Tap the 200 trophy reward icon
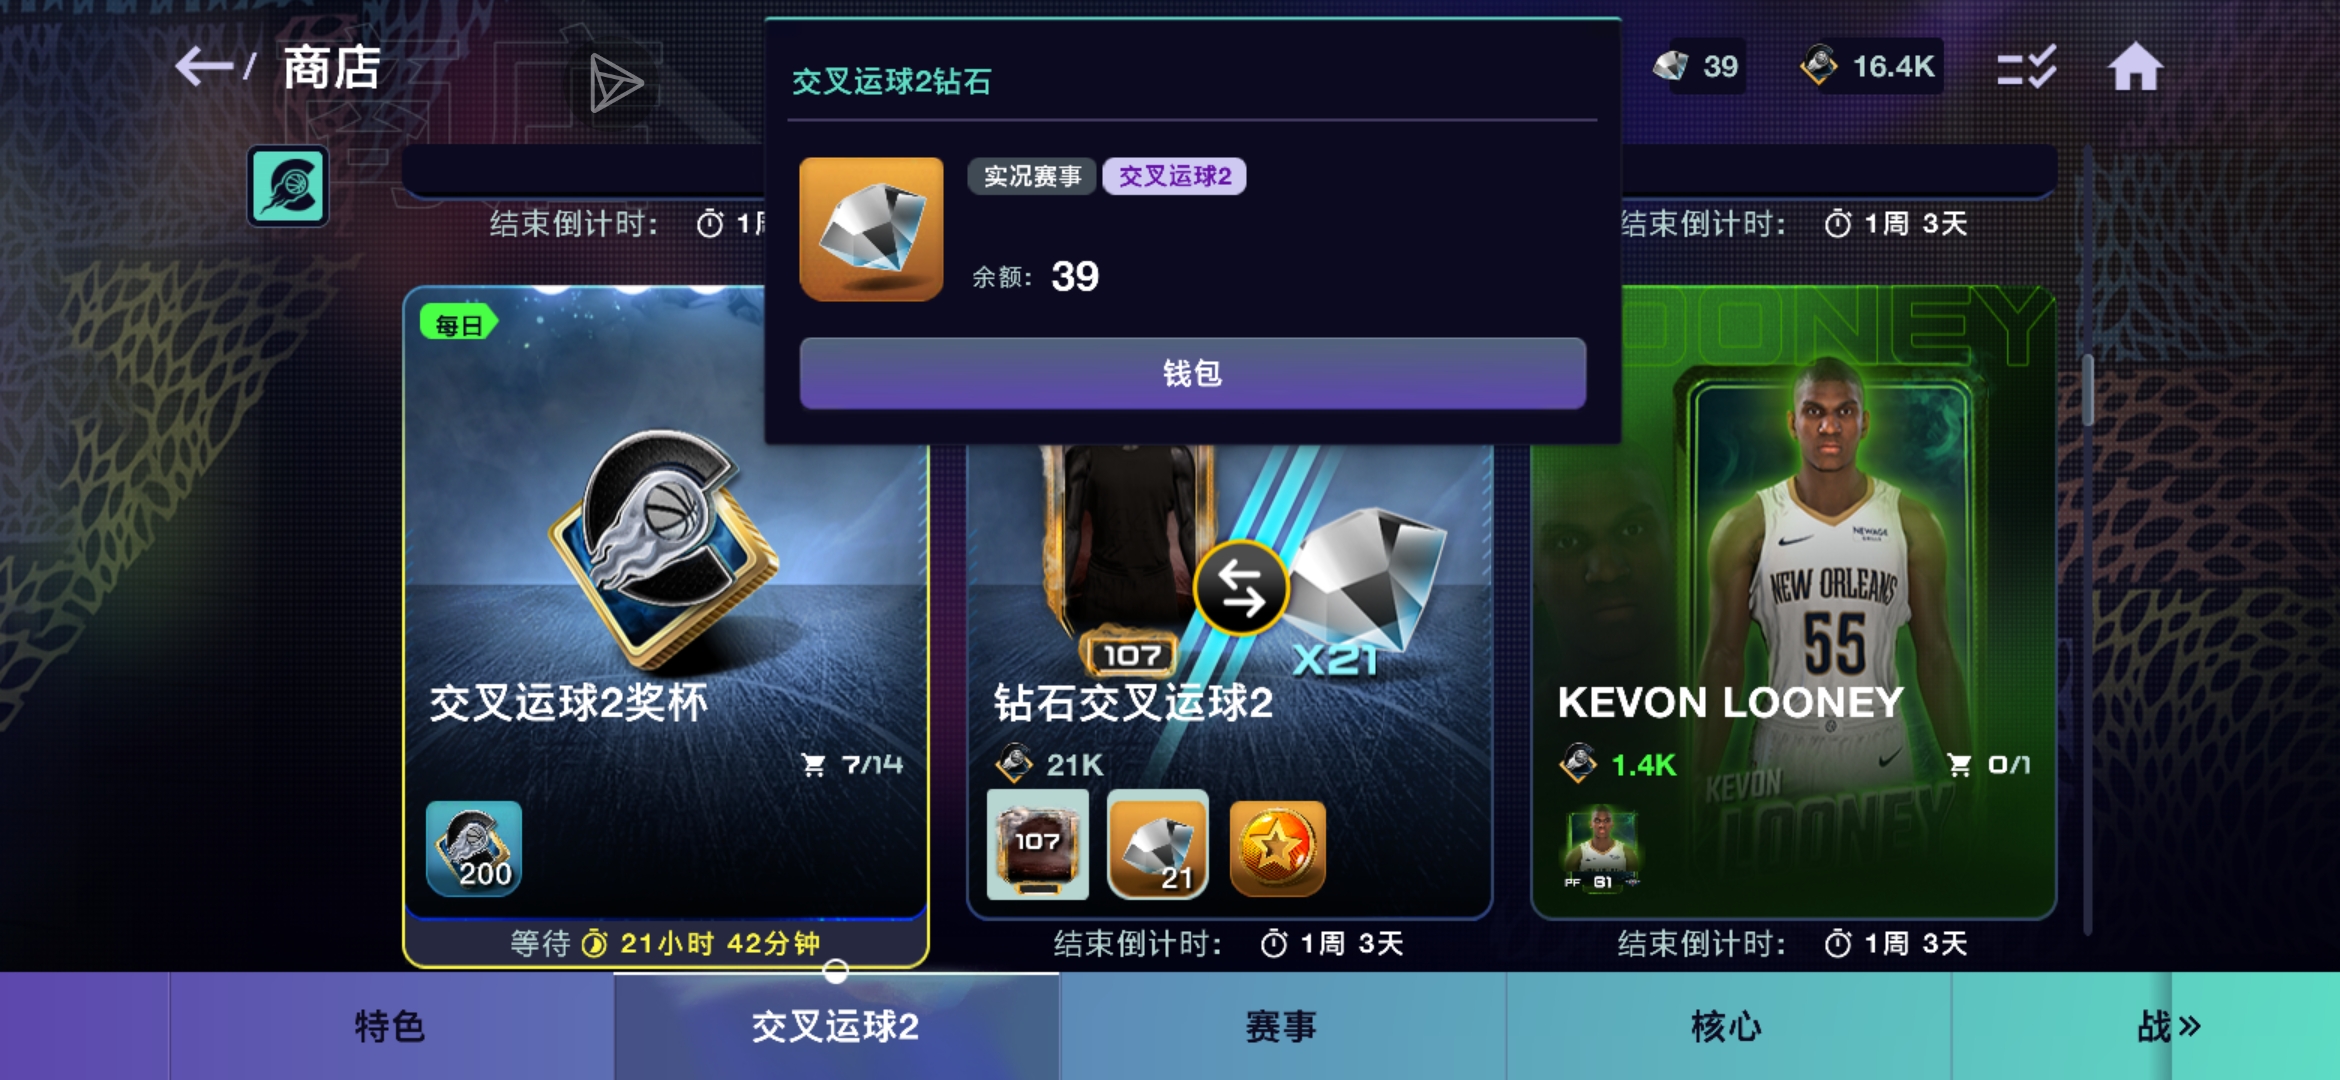The width and height of the screenshot is (2340, 1080). tap(474, 848)
